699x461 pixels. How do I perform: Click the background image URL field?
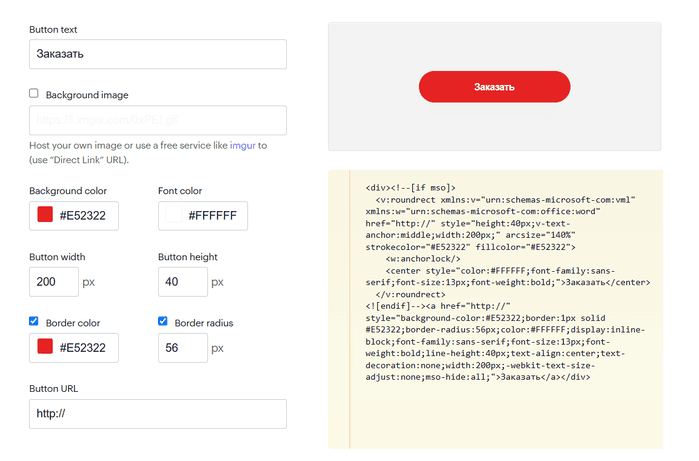pos(158,120)
